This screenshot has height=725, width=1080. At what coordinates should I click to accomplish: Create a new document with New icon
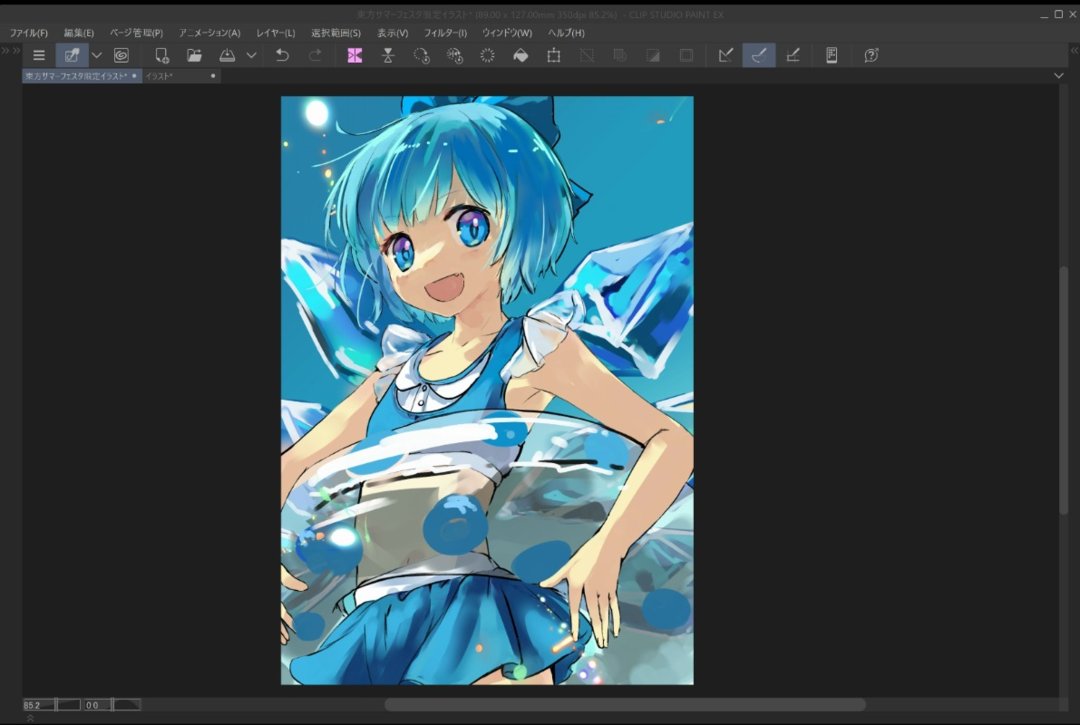pos(161,55)
